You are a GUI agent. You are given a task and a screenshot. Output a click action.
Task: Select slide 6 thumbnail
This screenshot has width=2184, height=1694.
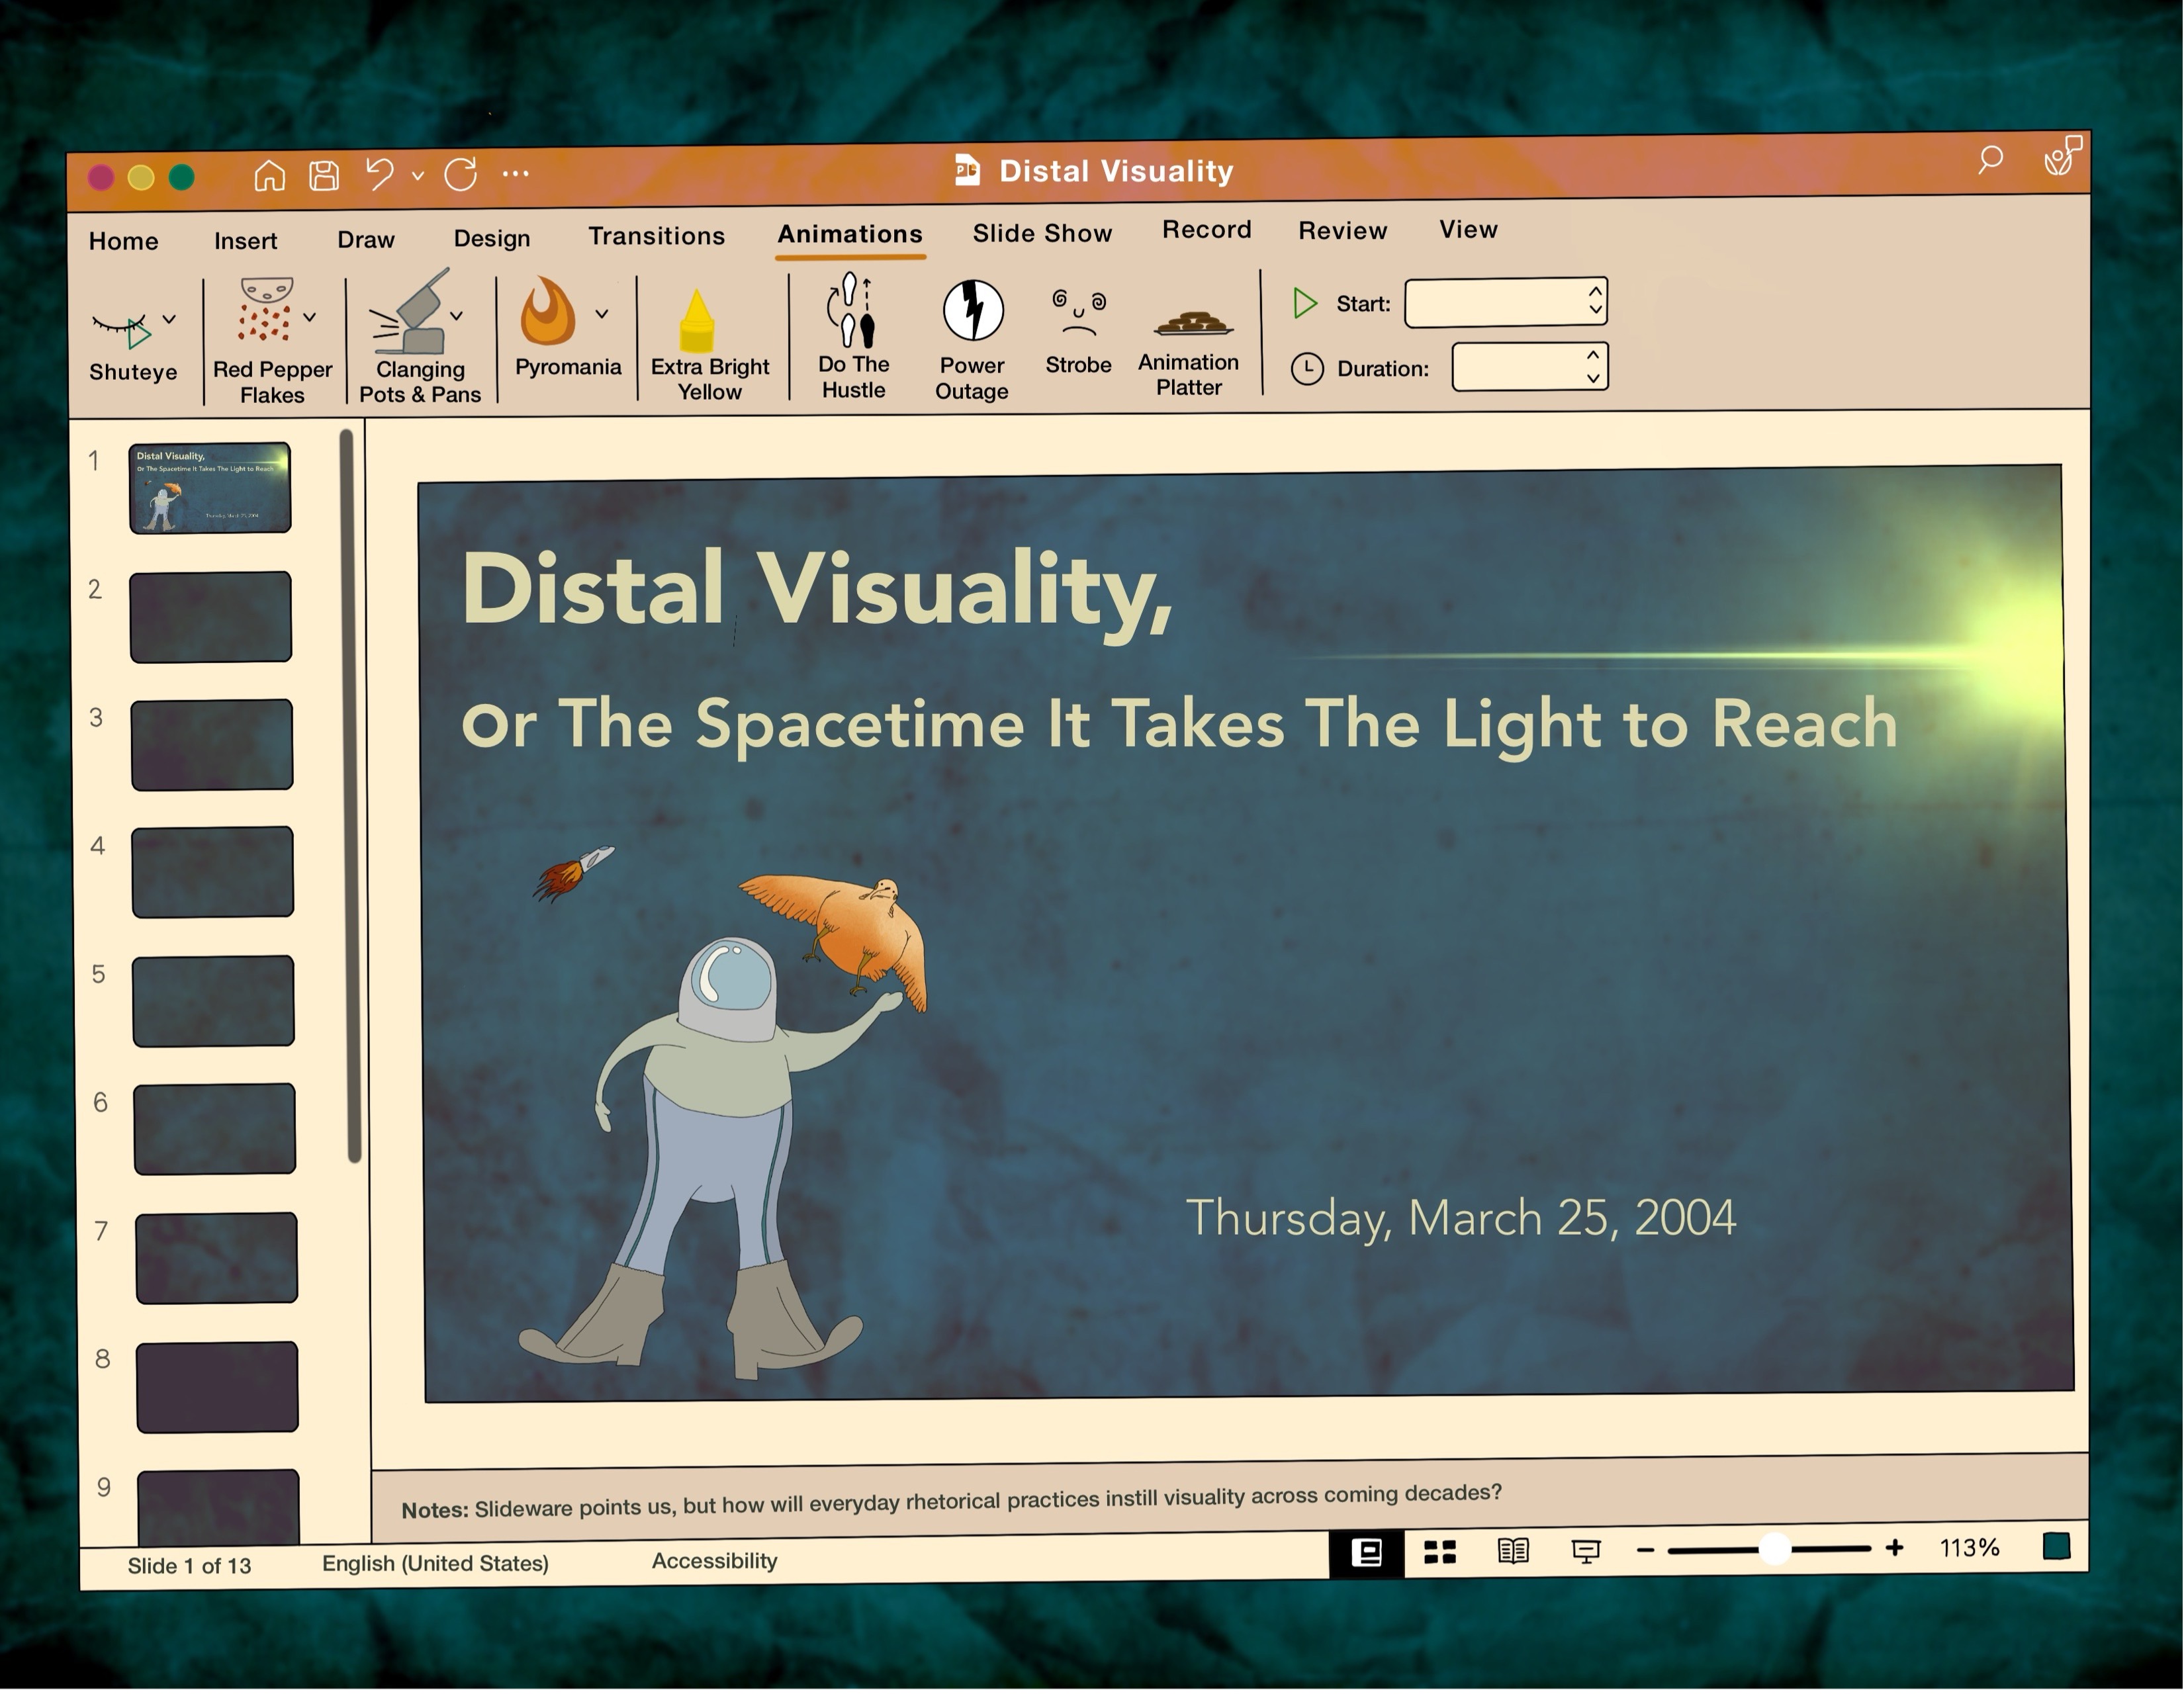215,1129
